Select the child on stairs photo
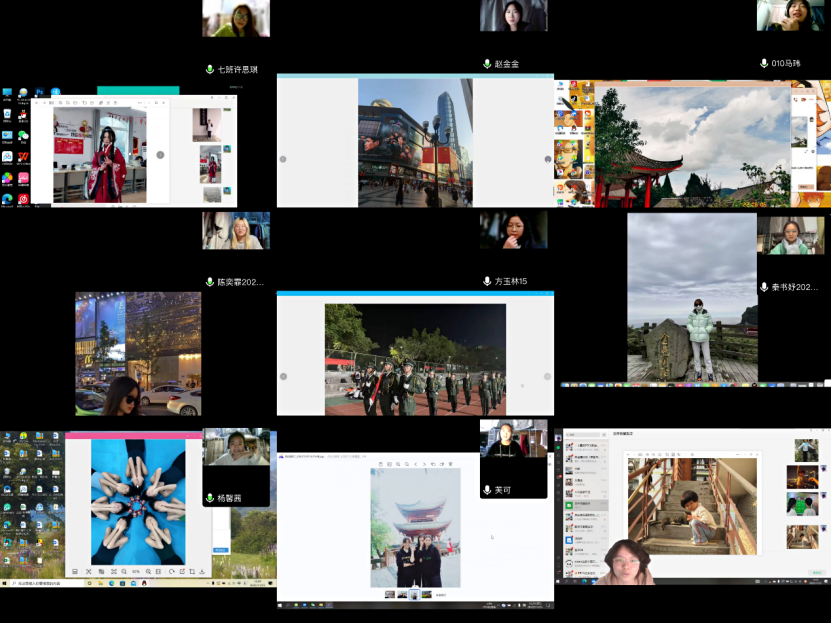 [x=692, y=505]
